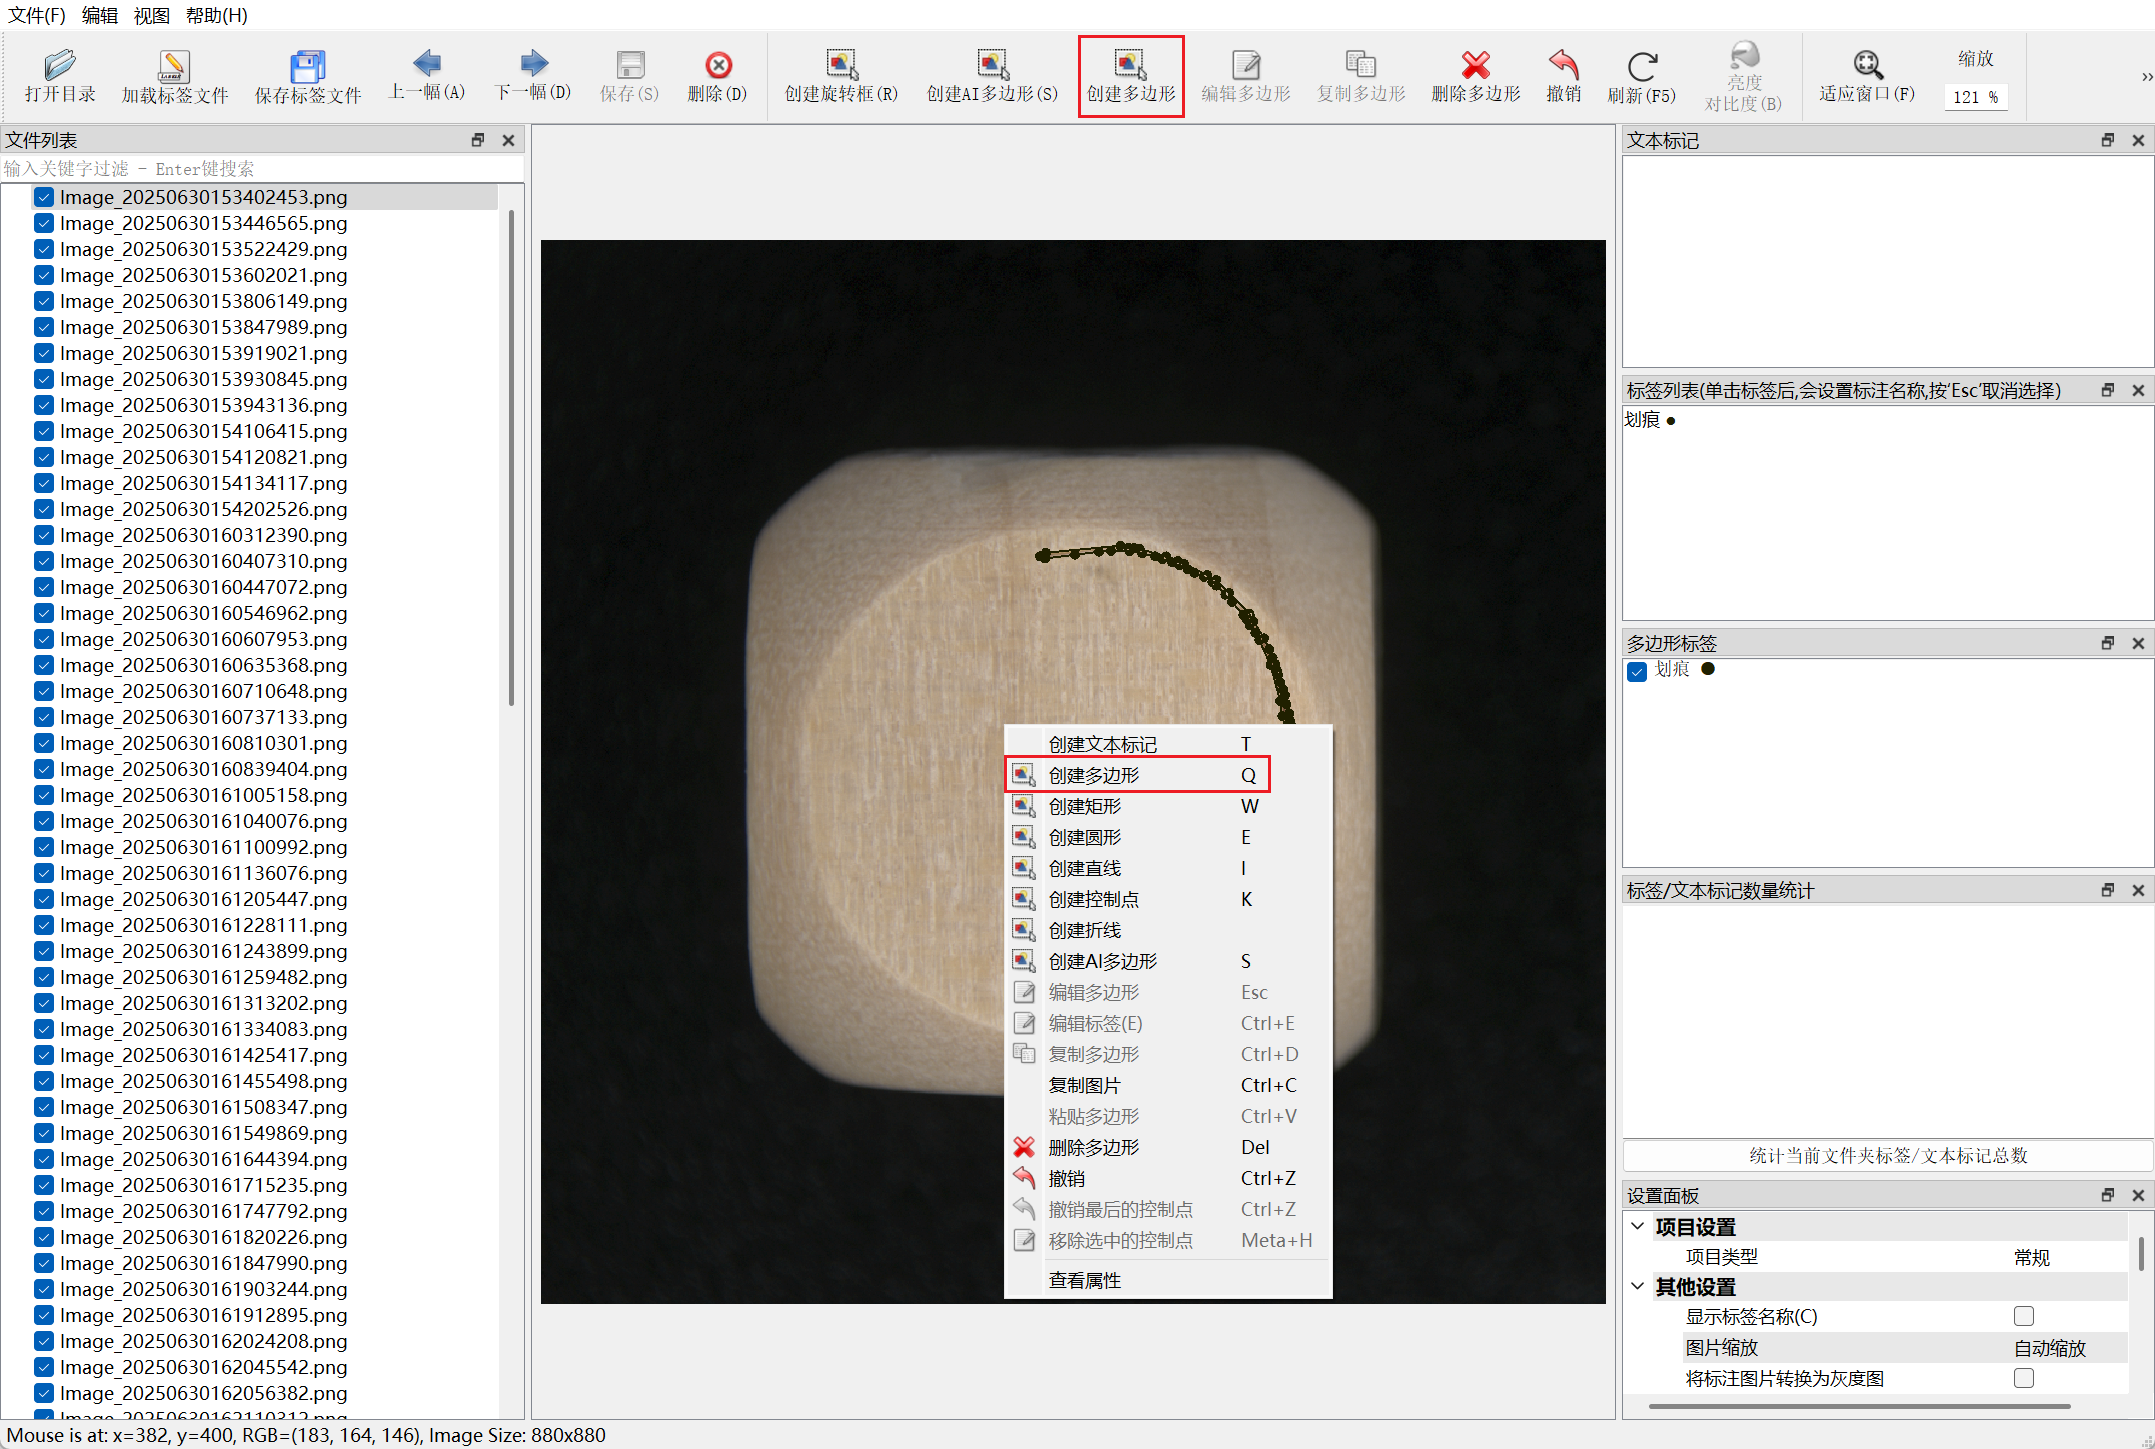This screenshot has width=2155, height=1449.
Task: Select the 划痕 label in the label list (标签列表)
Action: (1642, 420)
